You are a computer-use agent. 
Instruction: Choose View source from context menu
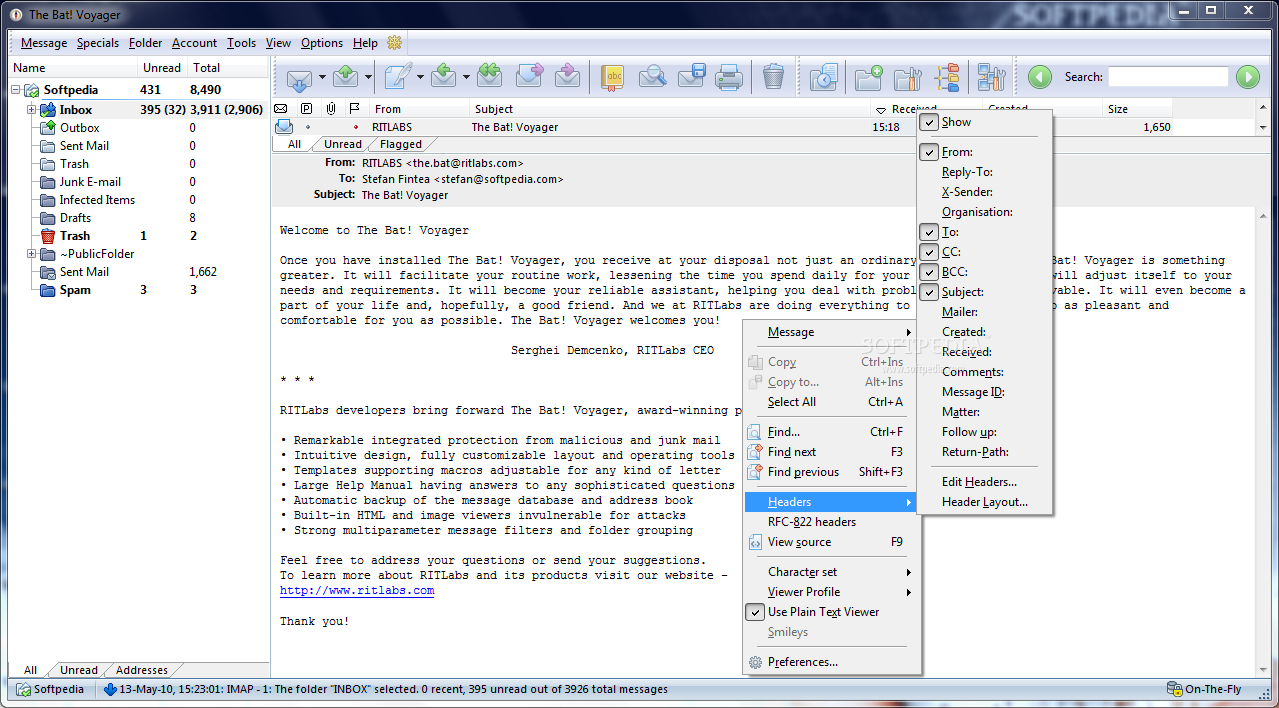point(830,542)
